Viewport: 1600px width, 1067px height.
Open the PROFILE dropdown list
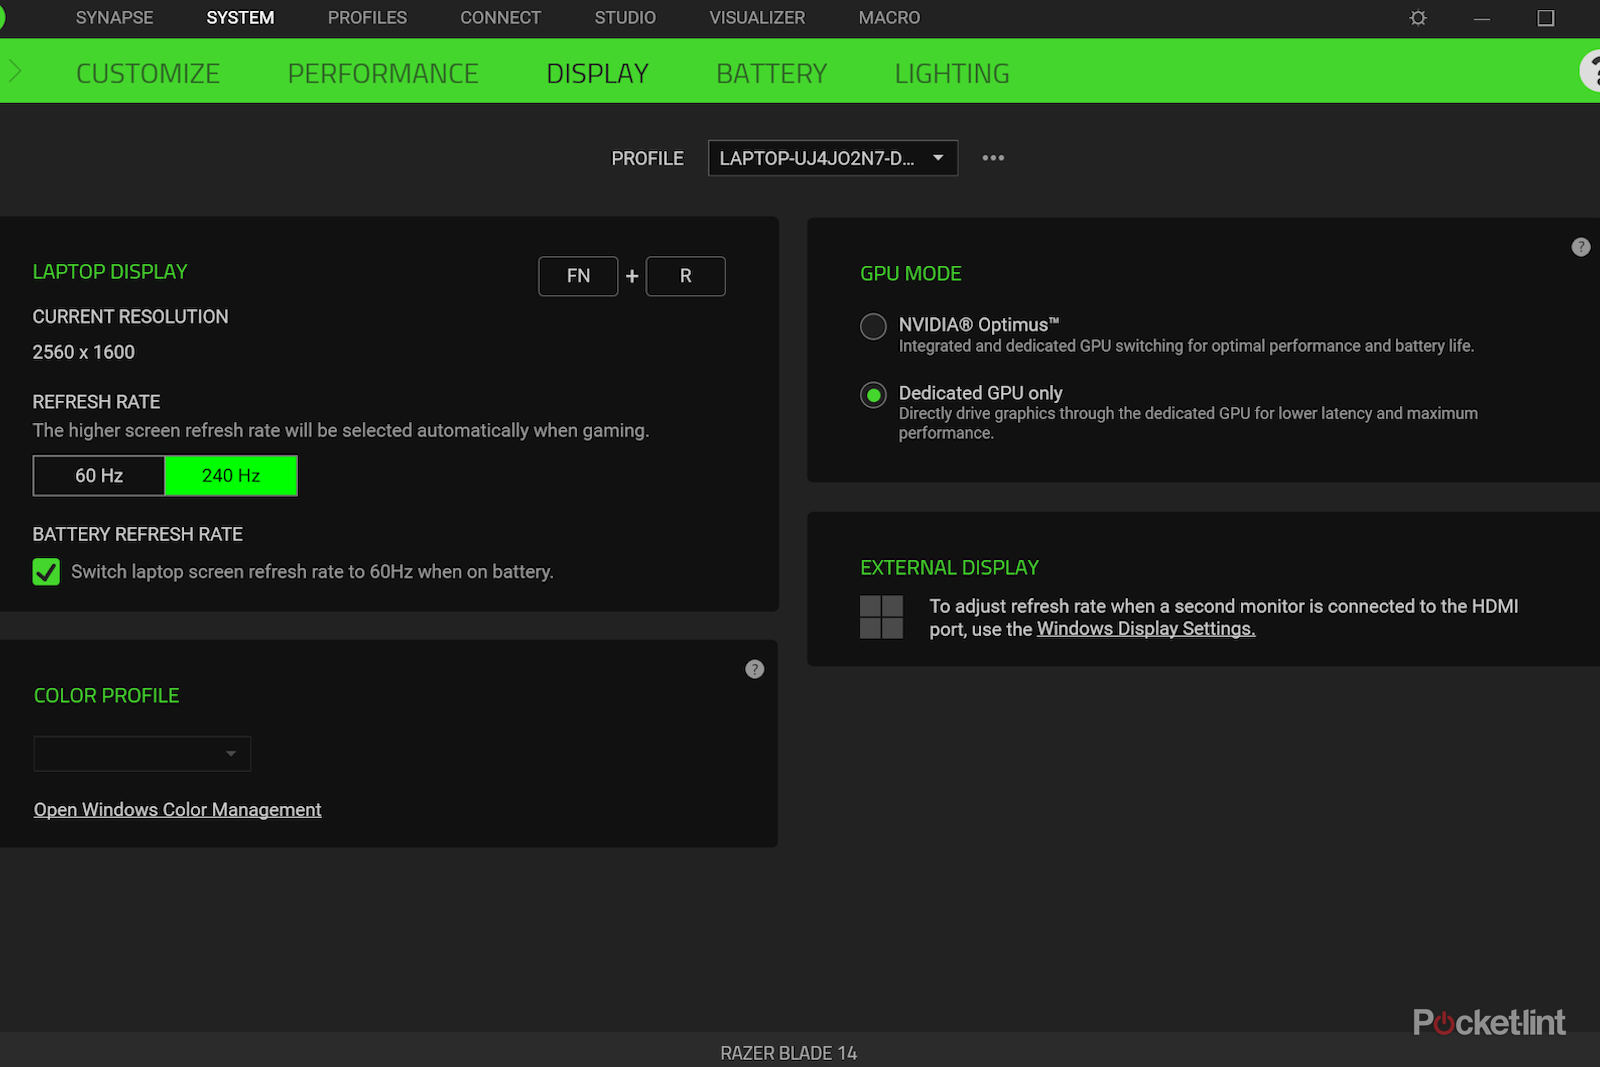point(832,158)
